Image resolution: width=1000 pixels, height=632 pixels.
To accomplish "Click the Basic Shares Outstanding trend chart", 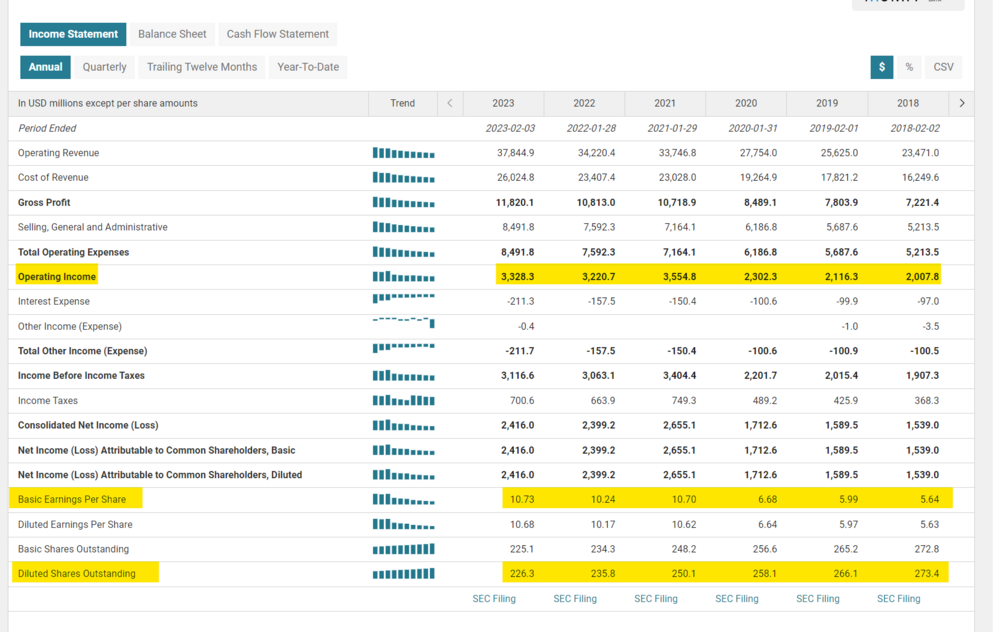I will [x=403, y=549].
